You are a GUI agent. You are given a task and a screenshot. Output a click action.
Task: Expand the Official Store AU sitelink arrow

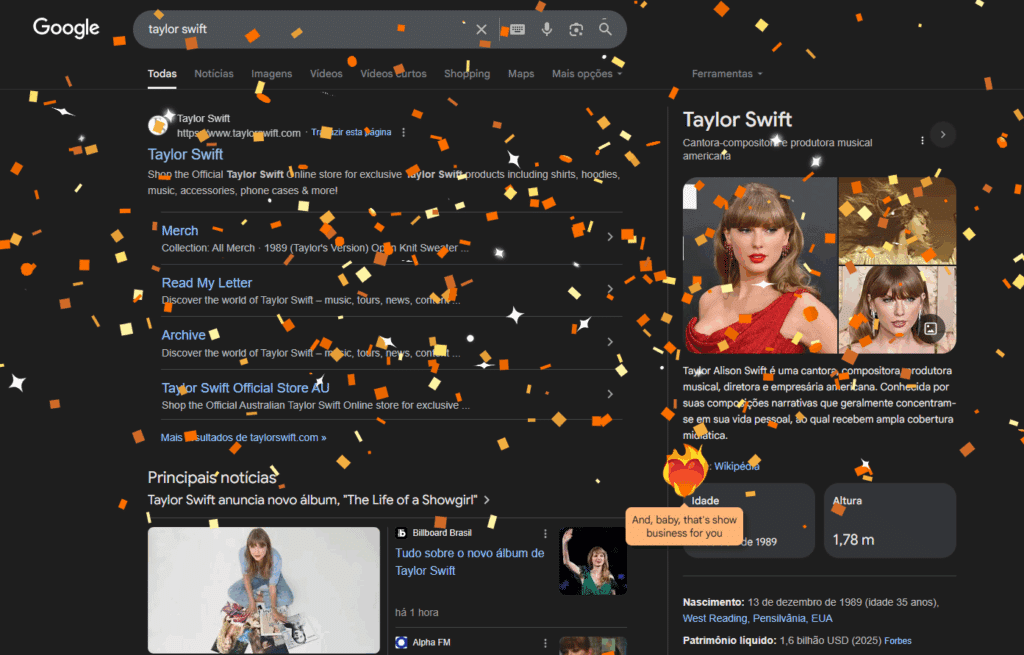point(610,394)
